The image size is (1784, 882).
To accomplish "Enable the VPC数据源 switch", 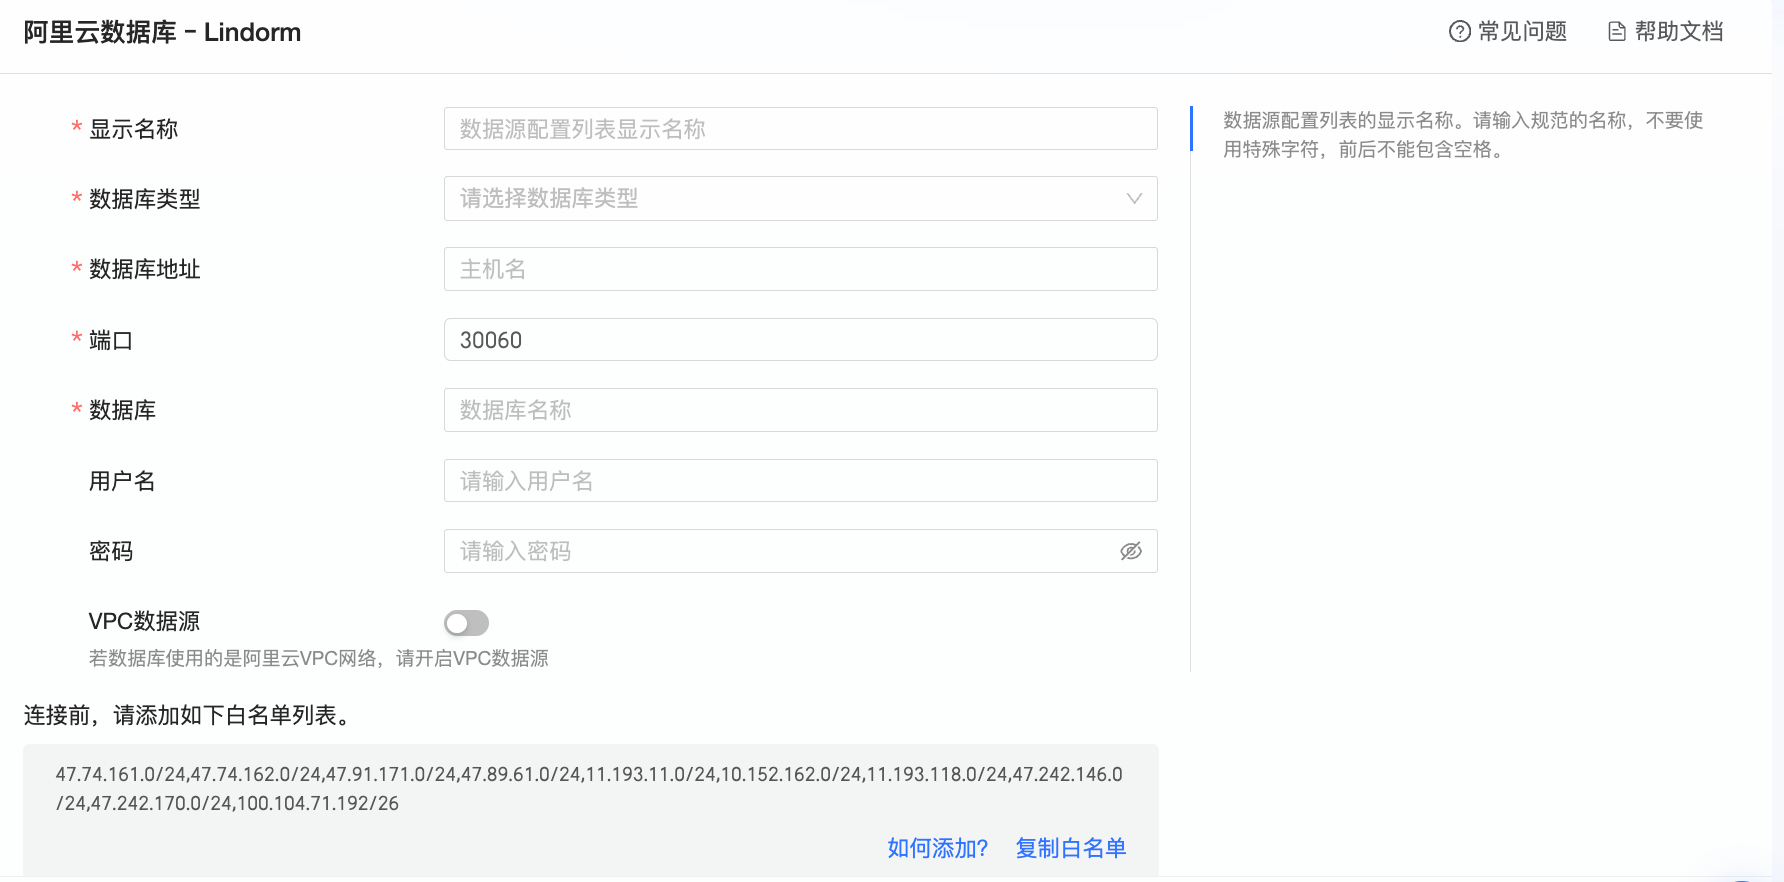I will [466, 623].
